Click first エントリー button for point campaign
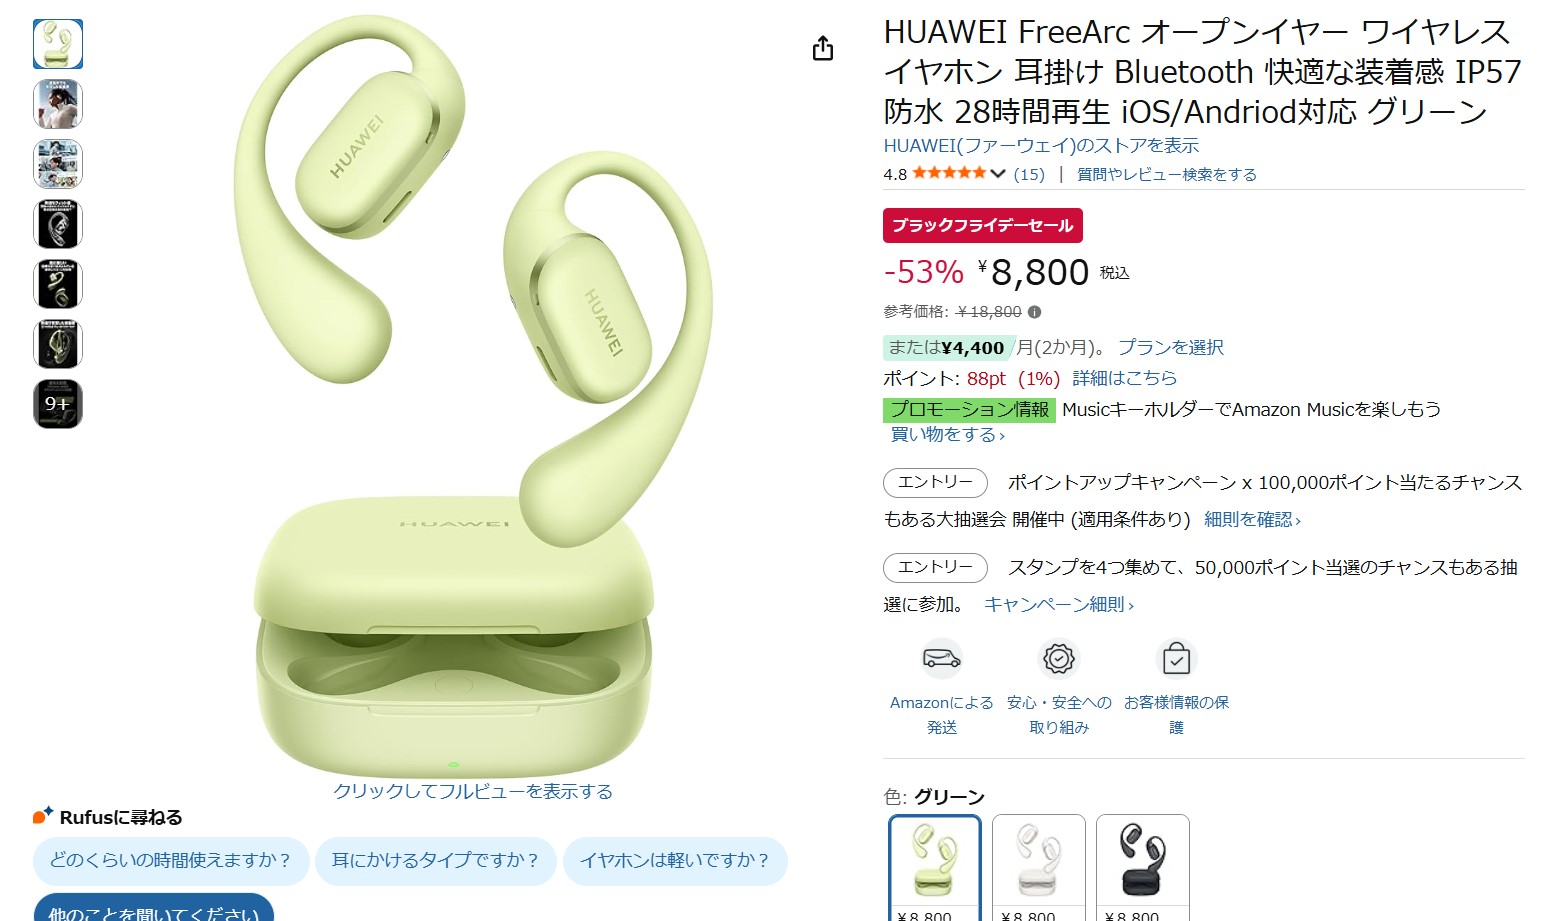Screen dimensions: 1550x921 pos(935,482)
